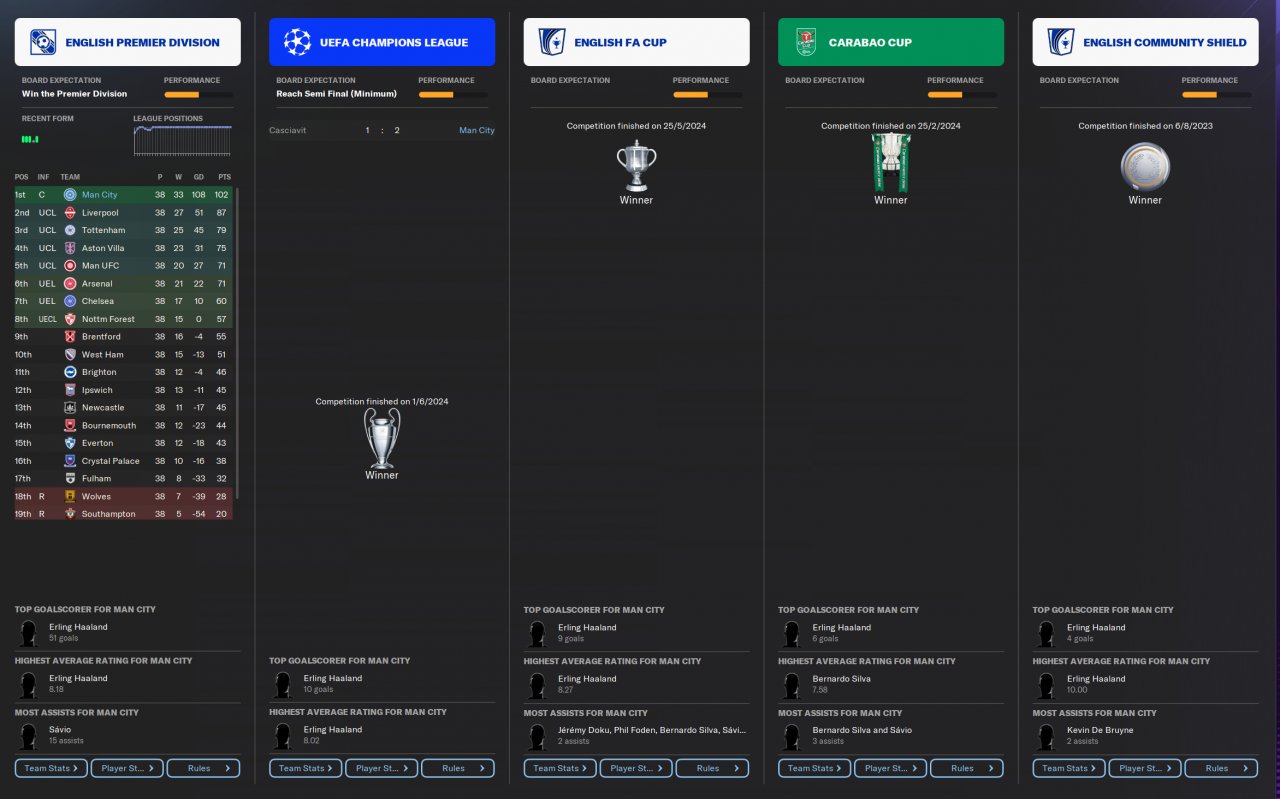Open Rules under Carabao Cup panel
The height and width of the screenshot is (799, 1280).
(x=967, y=768)
